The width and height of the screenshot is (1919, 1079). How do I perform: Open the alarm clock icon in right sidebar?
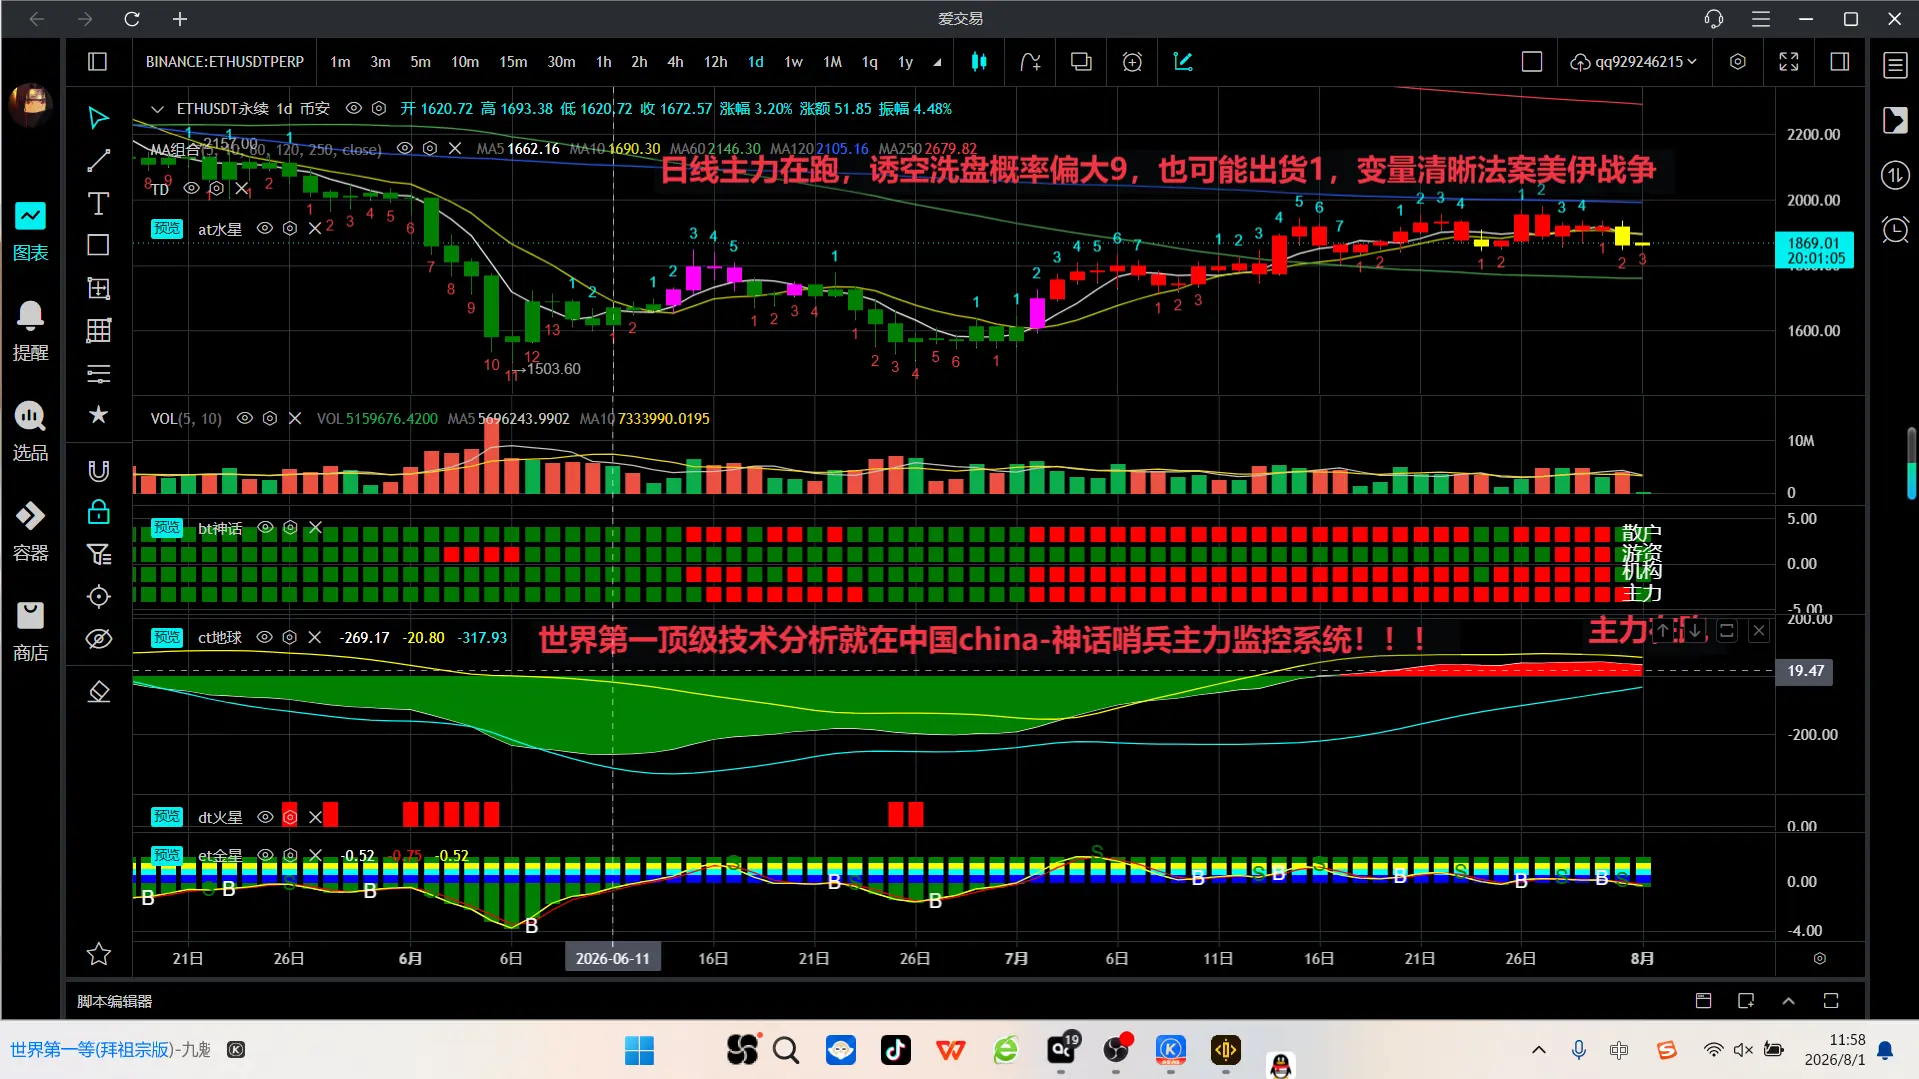(x=1895, y=230)
